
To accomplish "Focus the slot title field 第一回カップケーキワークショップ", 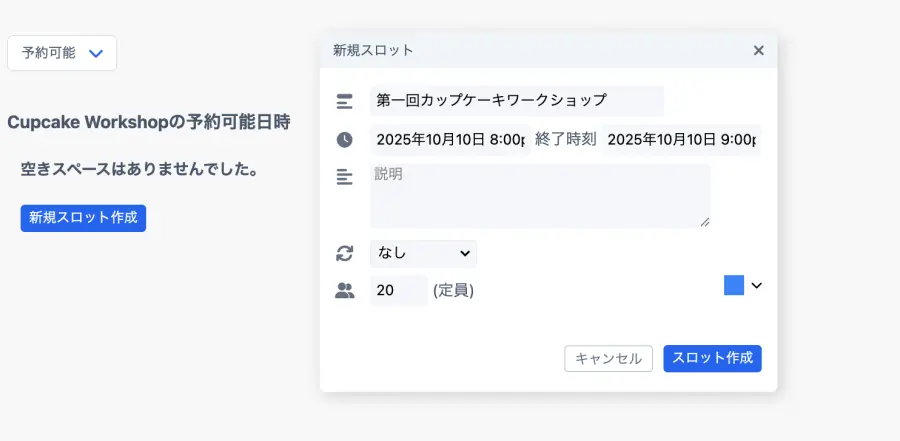I will (x=515, y=101).
